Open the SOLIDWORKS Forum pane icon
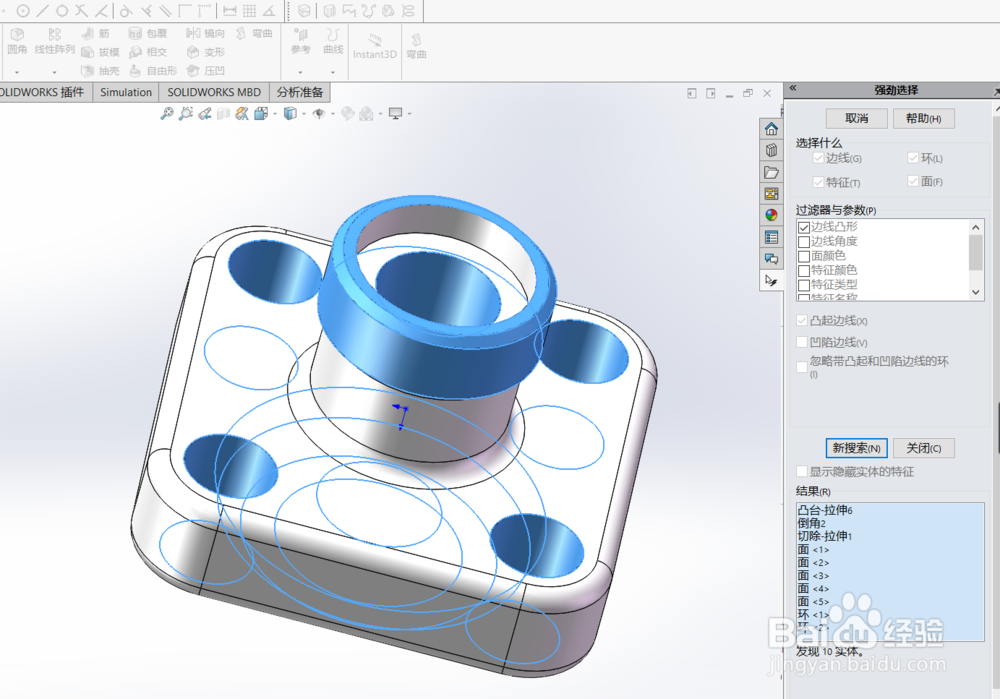The height and width of the screenshot is (699, 1000). [771, 258]
